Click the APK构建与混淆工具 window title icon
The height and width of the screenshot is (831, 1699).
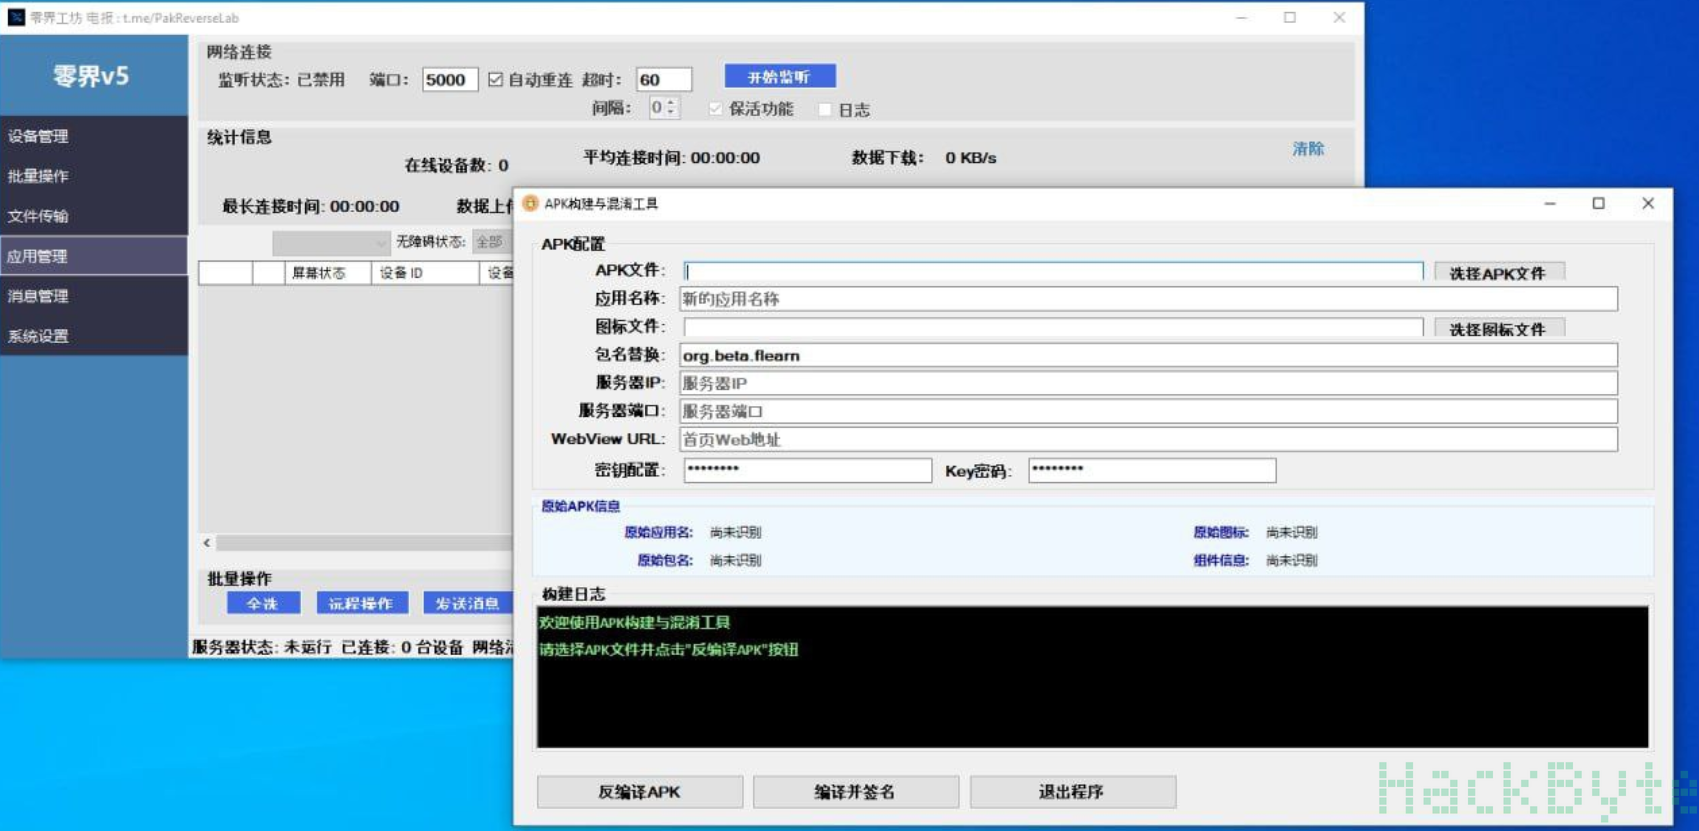tap(530, 203)
